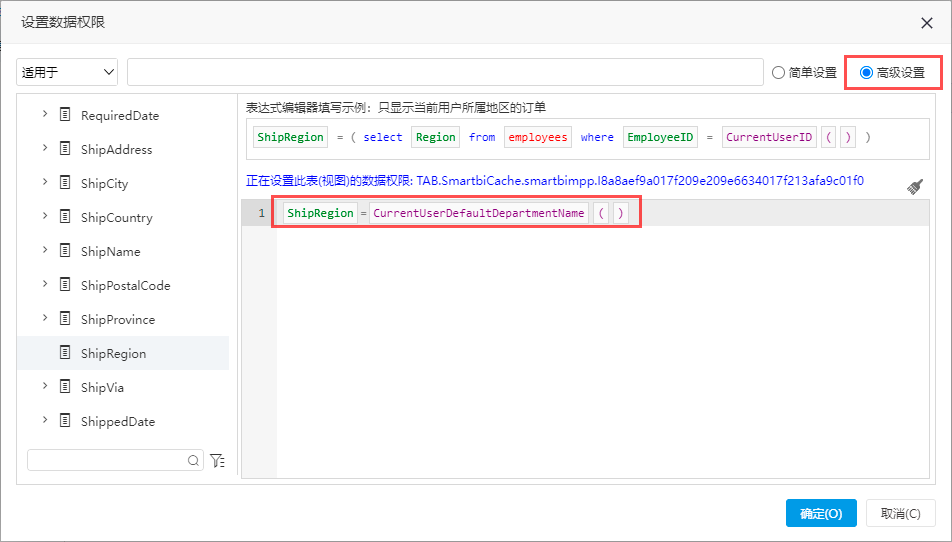
Task: Click the field icon beside ShipCity
Action: point(65,183)
